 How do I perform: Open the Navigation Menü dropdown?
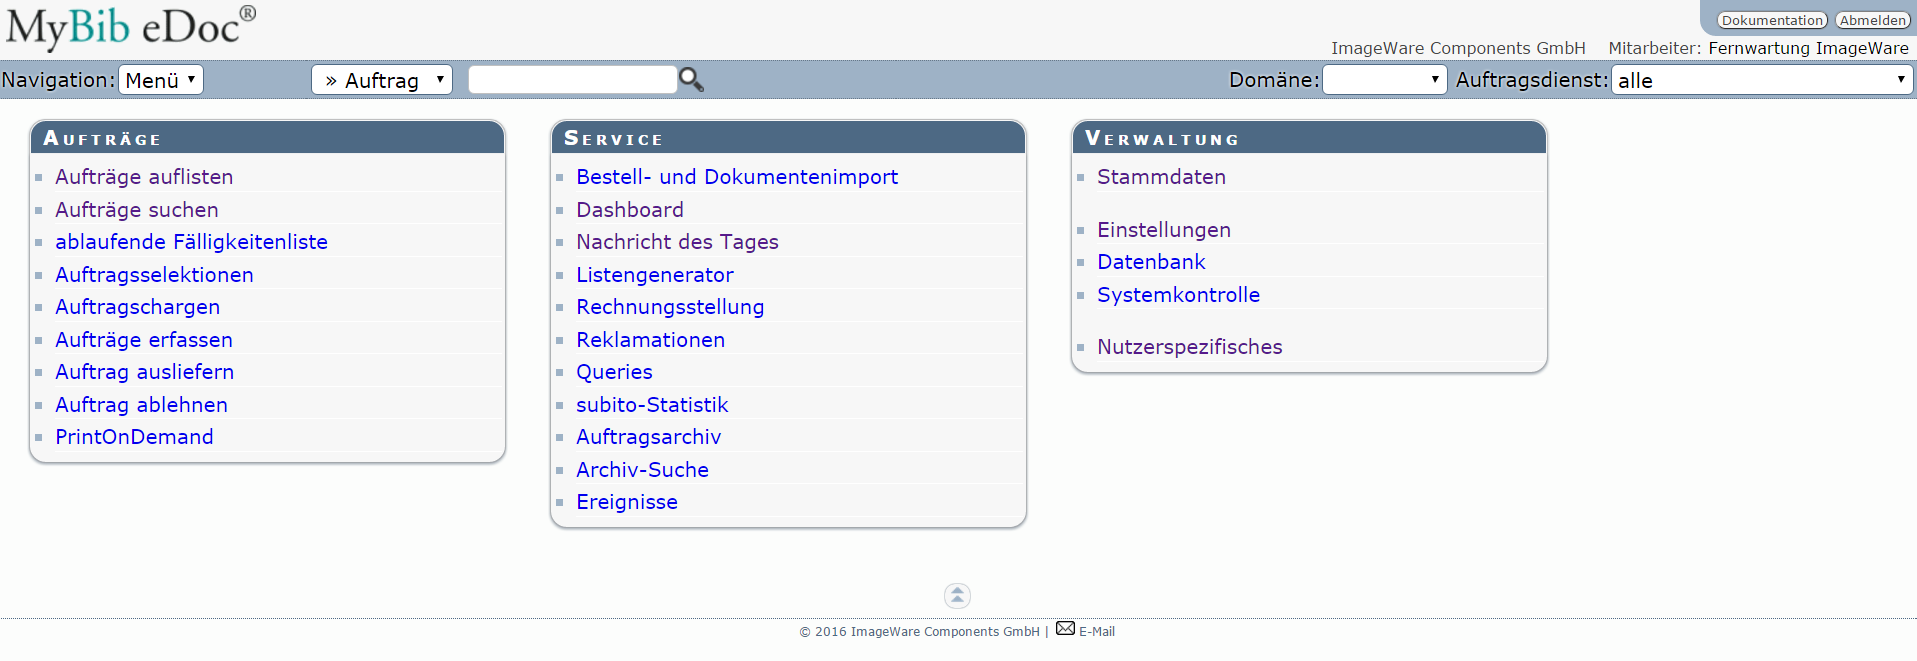pos(161,80)
